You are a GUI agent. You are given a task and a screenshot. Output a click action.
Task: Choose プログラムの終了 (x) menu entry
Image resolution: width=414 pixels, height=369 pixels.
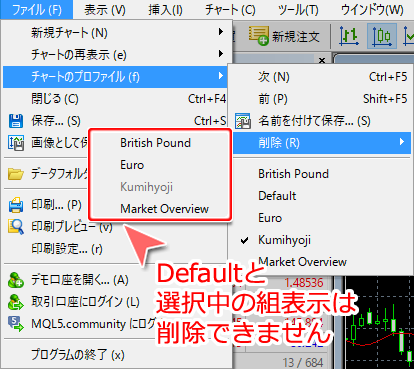coord(78,354)
